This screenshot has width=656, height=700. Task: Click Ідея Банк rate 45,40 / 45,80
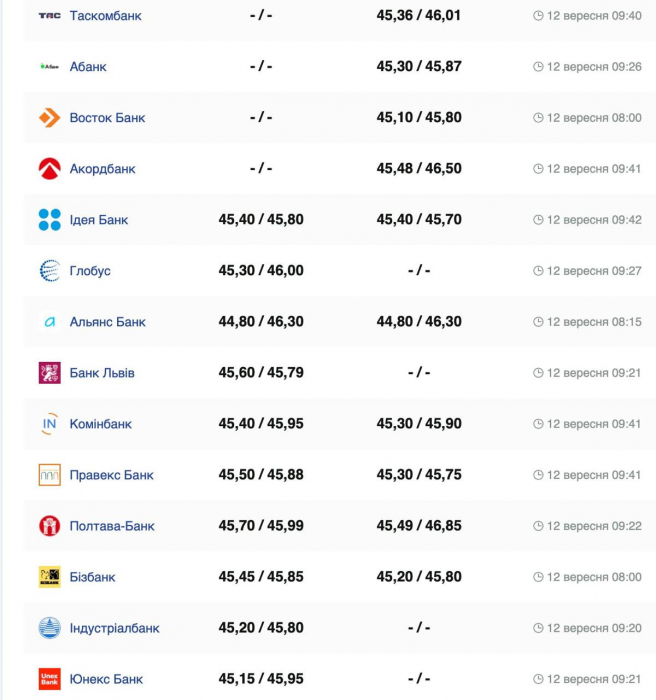pos(261,219)
